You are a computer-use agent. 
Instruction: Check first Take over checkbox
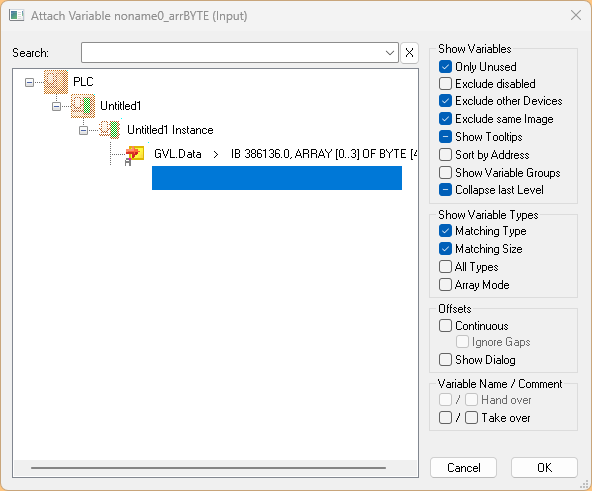point(446,418)
